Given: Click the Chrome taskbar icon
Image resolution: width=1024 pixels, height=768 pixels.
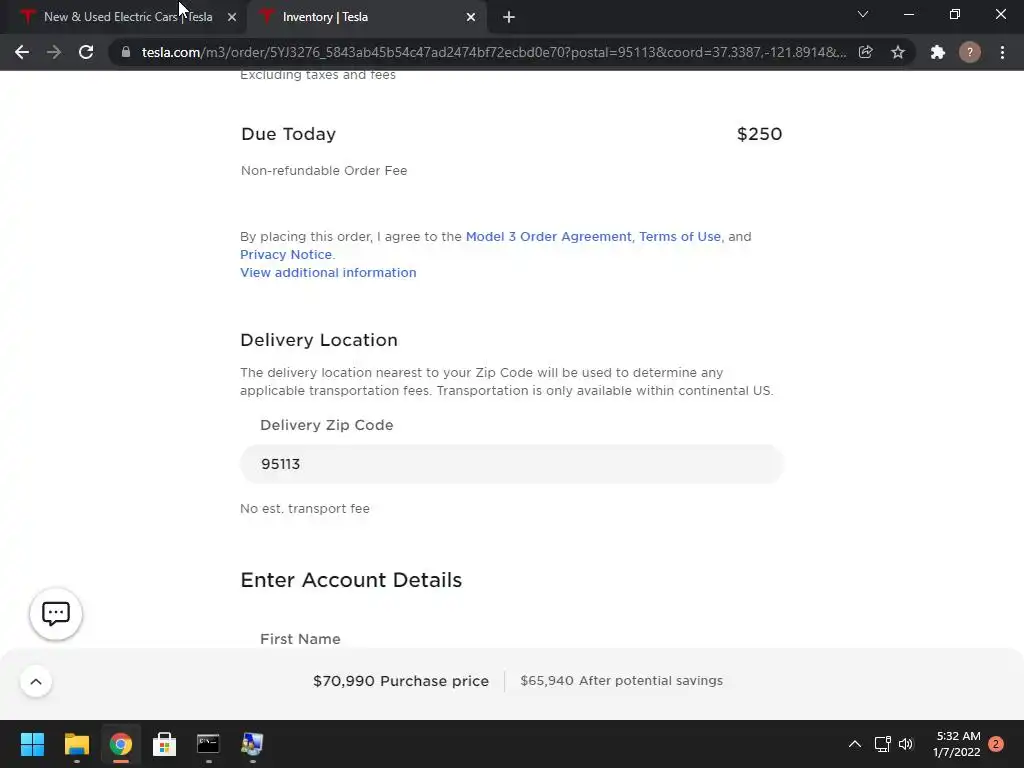Looking at the screenshot, I should (x=121, y=744).
